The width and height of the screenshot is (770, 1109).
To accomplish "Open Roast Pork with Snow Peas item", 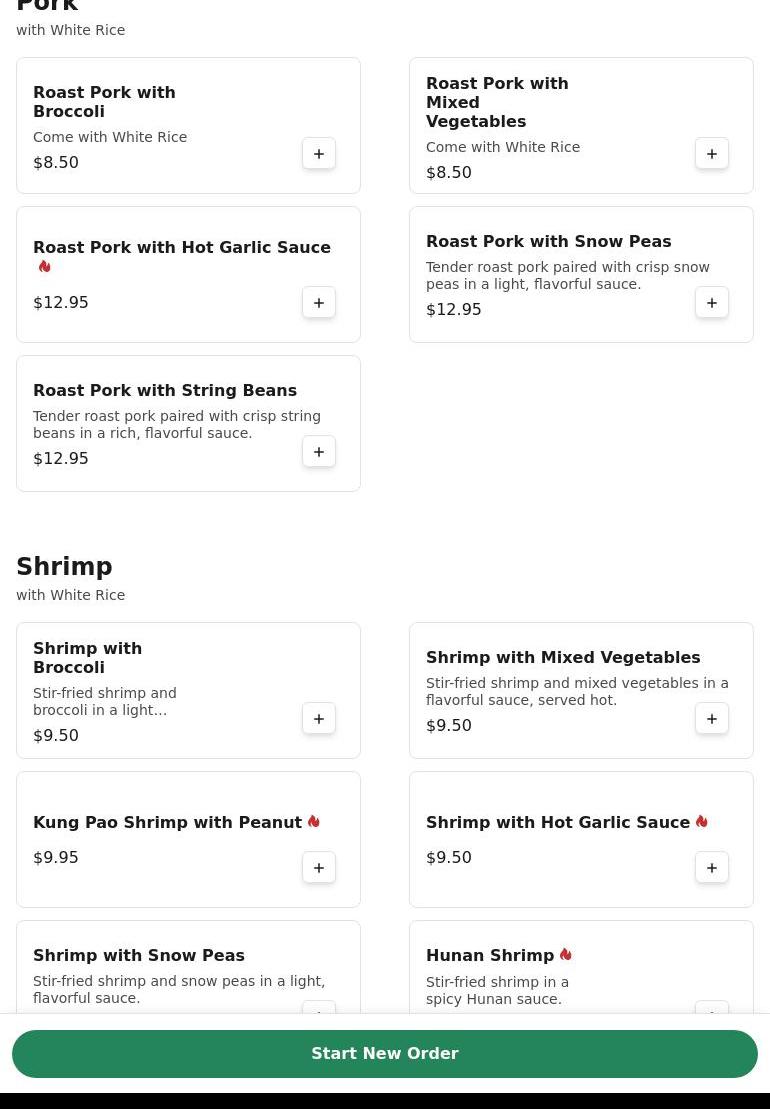I will (x=548, y=242).
